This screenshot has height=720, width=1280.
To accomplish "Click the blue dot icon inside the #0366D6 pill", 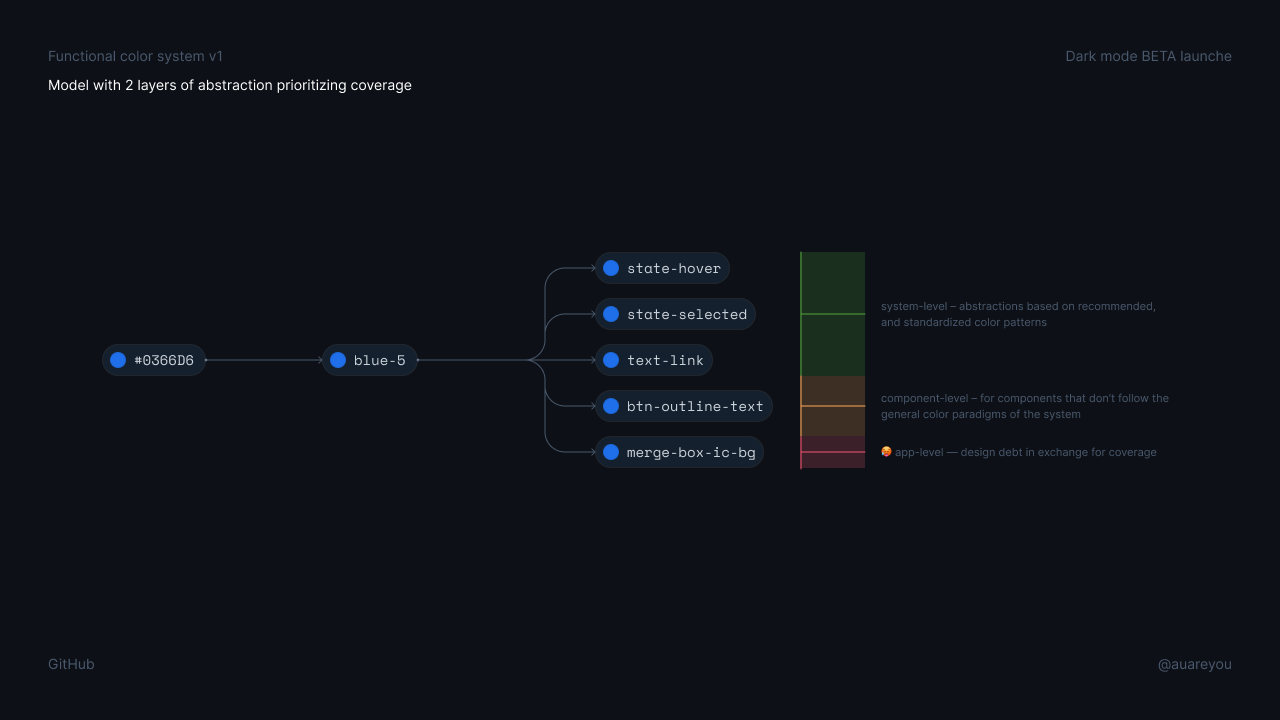I will tap(120, 360).
